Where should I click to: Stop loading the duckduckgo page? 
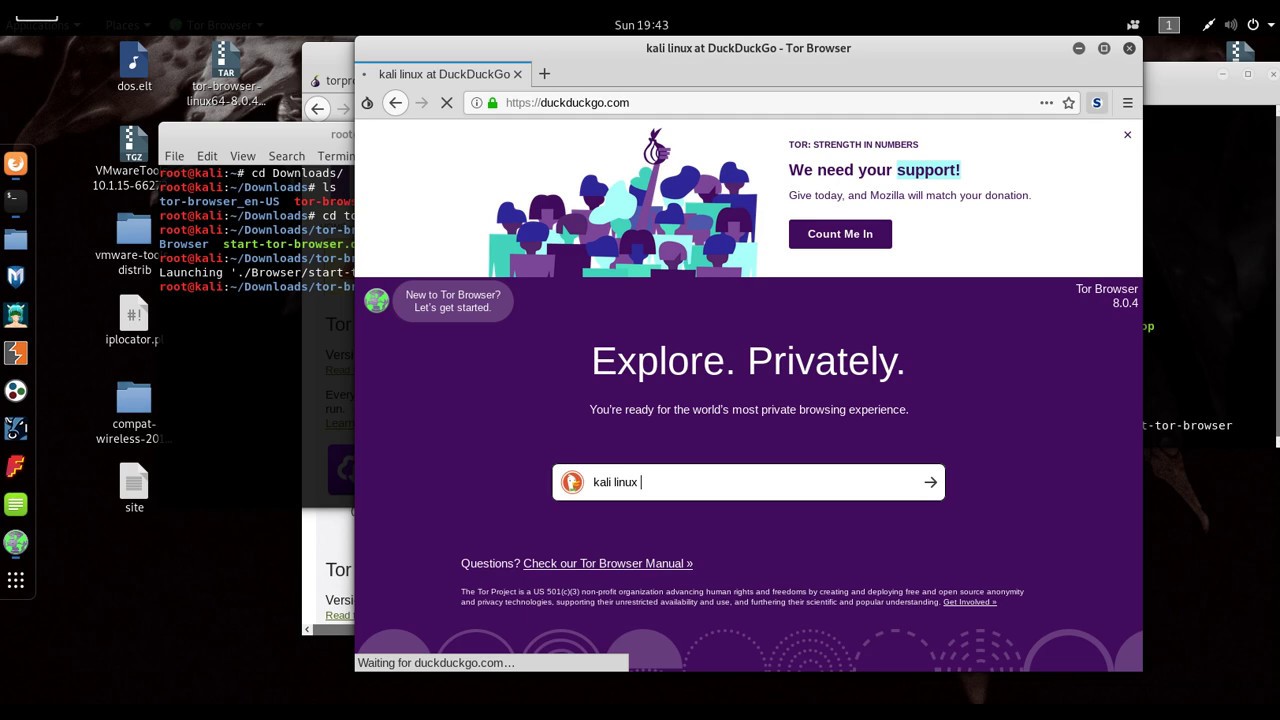(x=447, y=103)
